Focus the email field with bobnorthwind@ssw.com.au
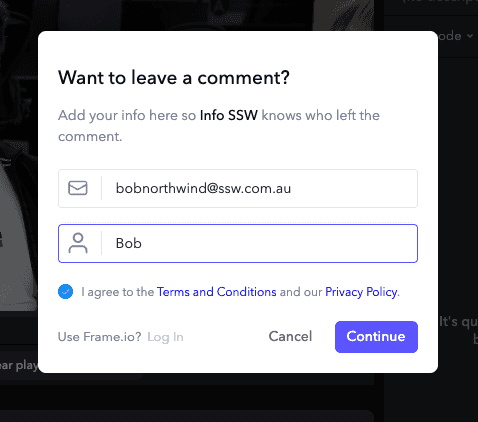 (x=238, y=188)
